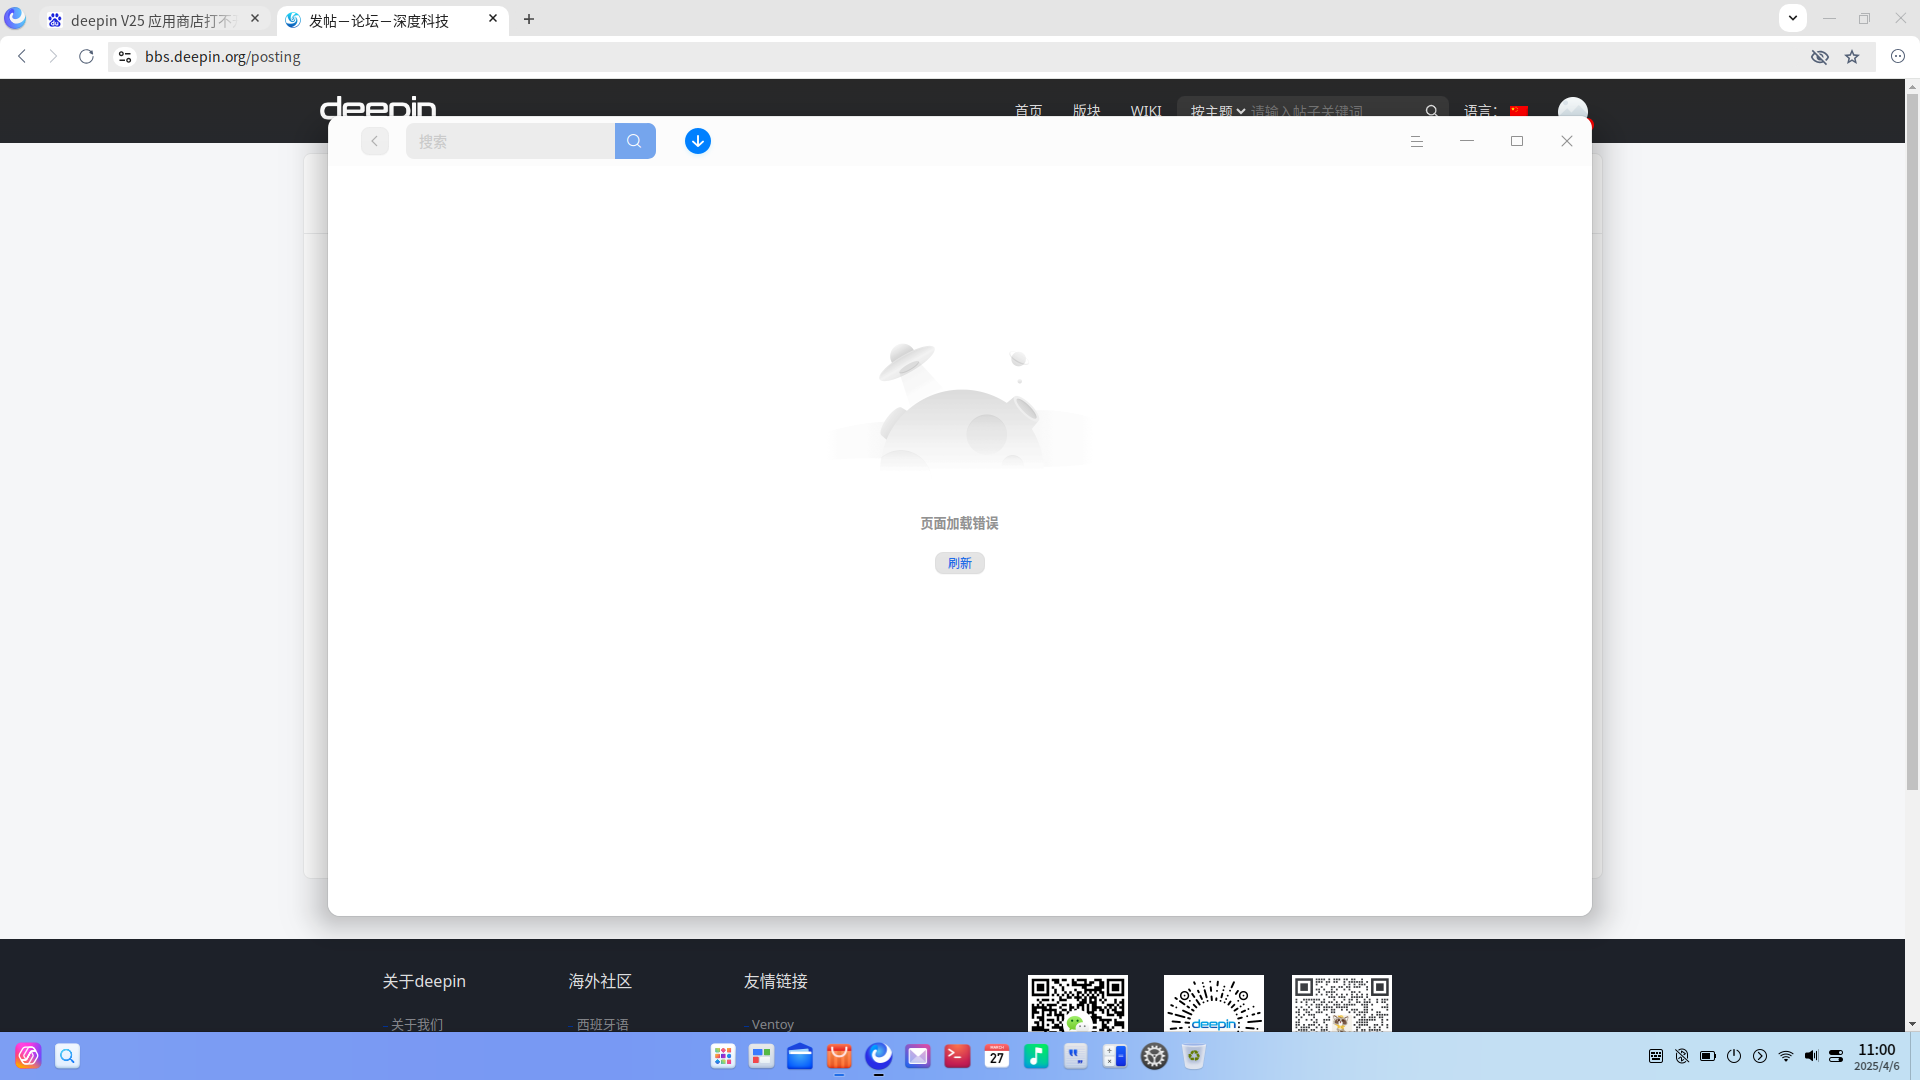Click the forum header search magnifier
The image size is (1920, 1080).
click(x=1432, y=111)
